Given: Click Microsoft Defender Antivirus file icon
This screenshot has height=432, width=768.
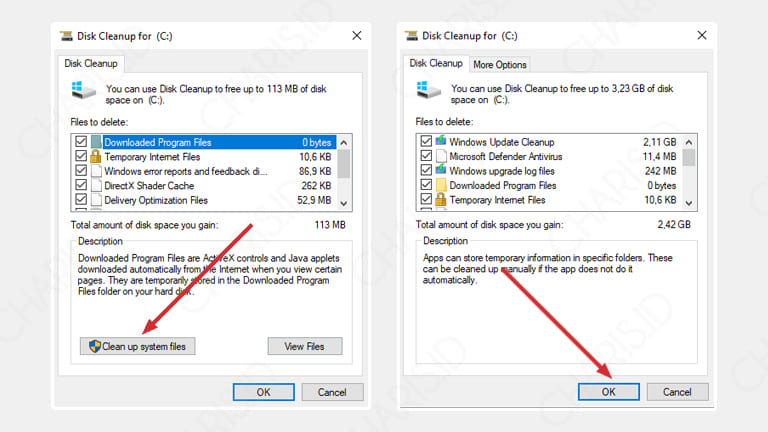Looking at the screenshot, I should (x=441, y=156).
